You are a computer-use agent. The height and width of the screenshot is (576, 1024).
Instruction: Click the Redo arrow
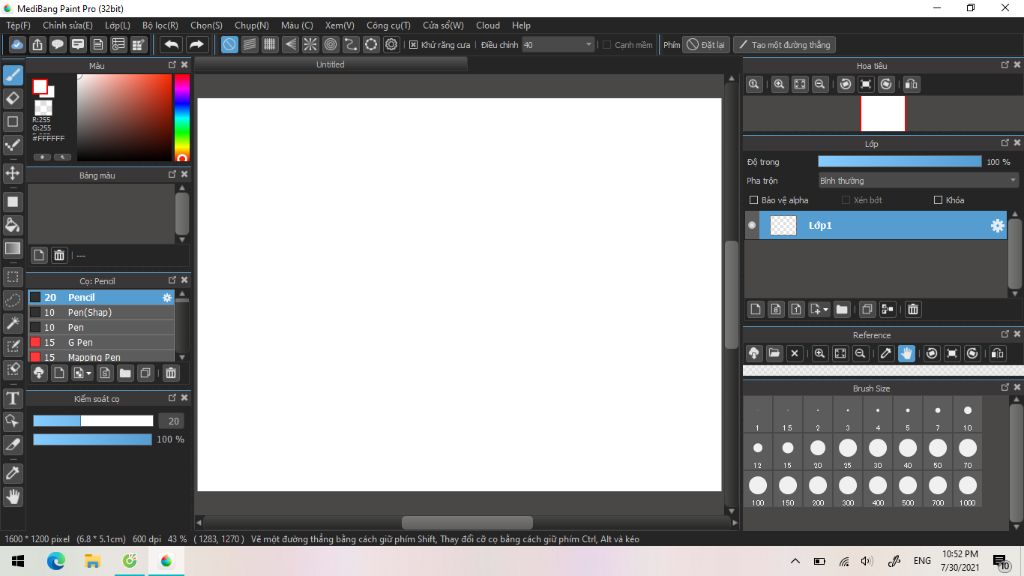[x=196, y=44]
